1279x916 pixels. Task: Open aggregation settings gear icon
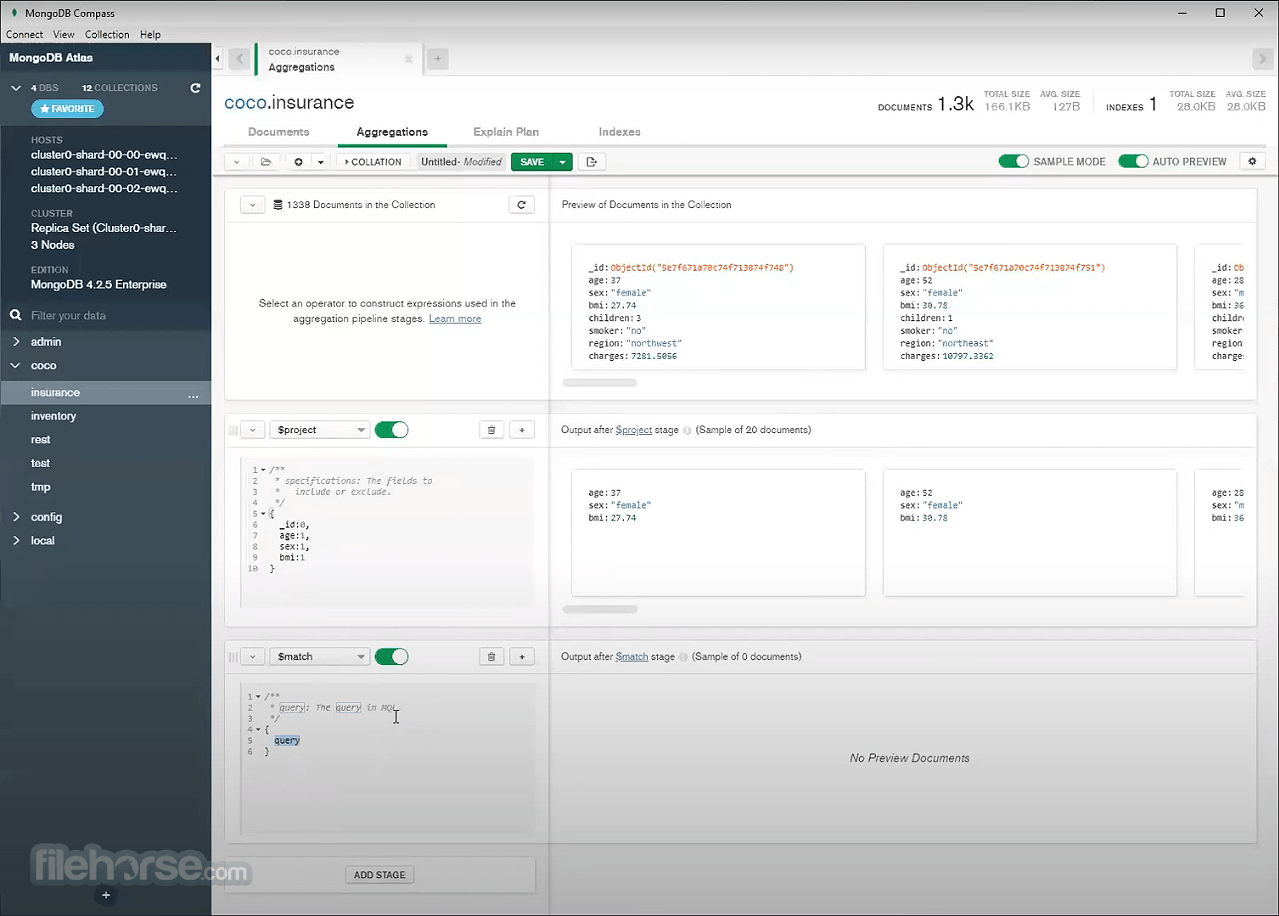pos(1252,161)
